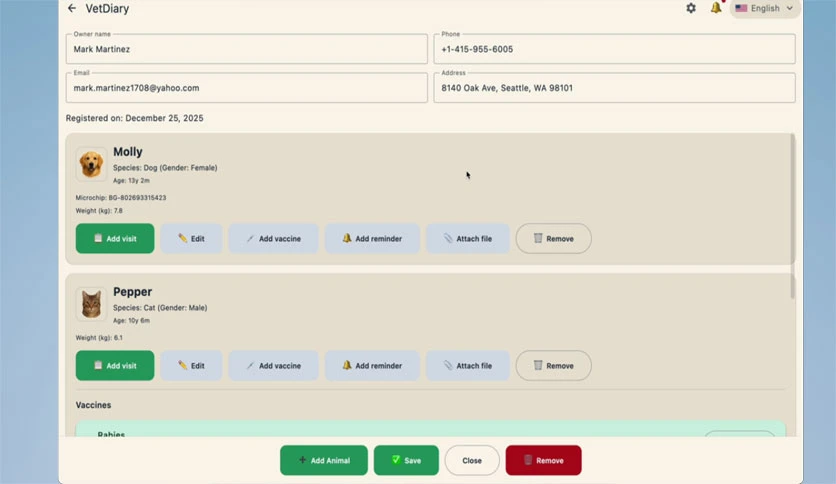Select Molly's name heading

click(x=127, y=152)
